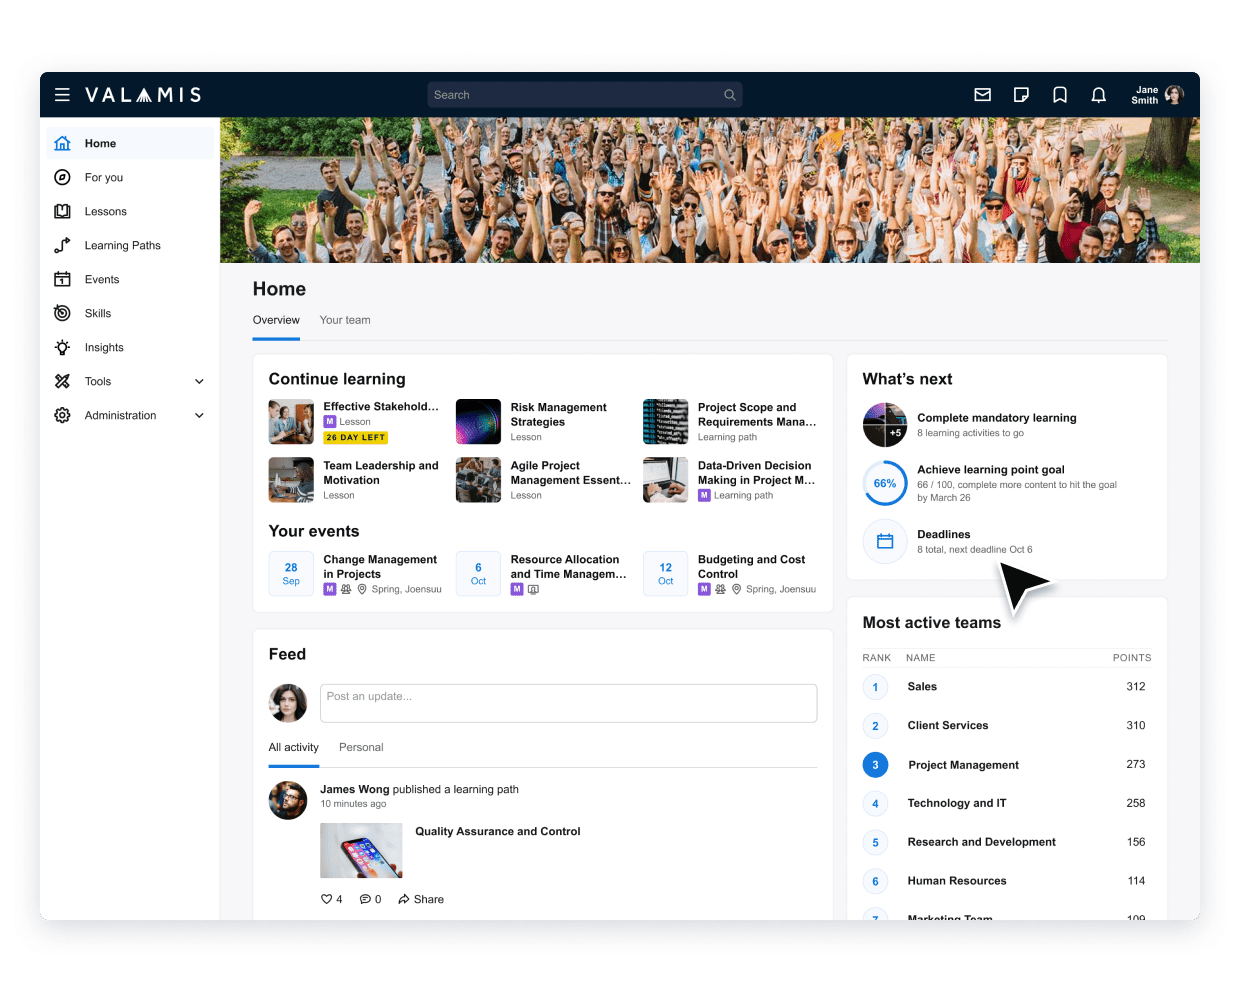Open Change Management in Projects event

click(380, 567)
